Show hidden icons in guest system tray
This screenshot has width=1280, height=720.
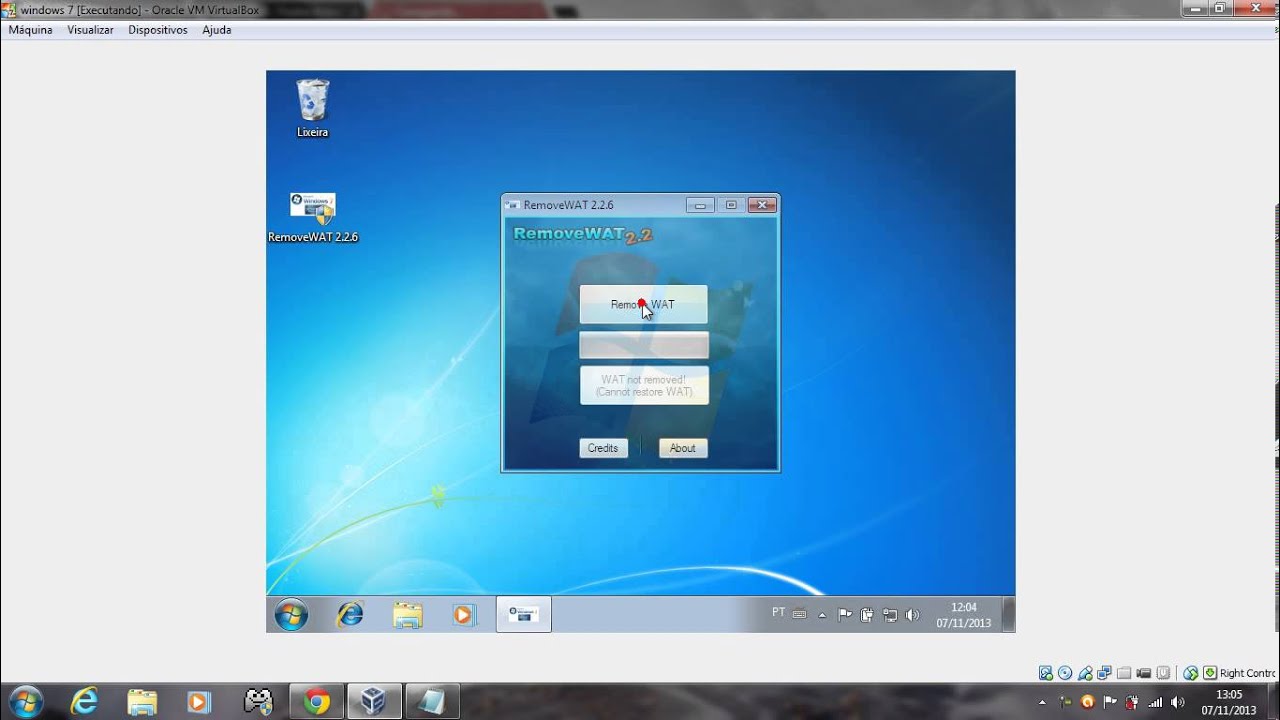(x=822, y=615)
